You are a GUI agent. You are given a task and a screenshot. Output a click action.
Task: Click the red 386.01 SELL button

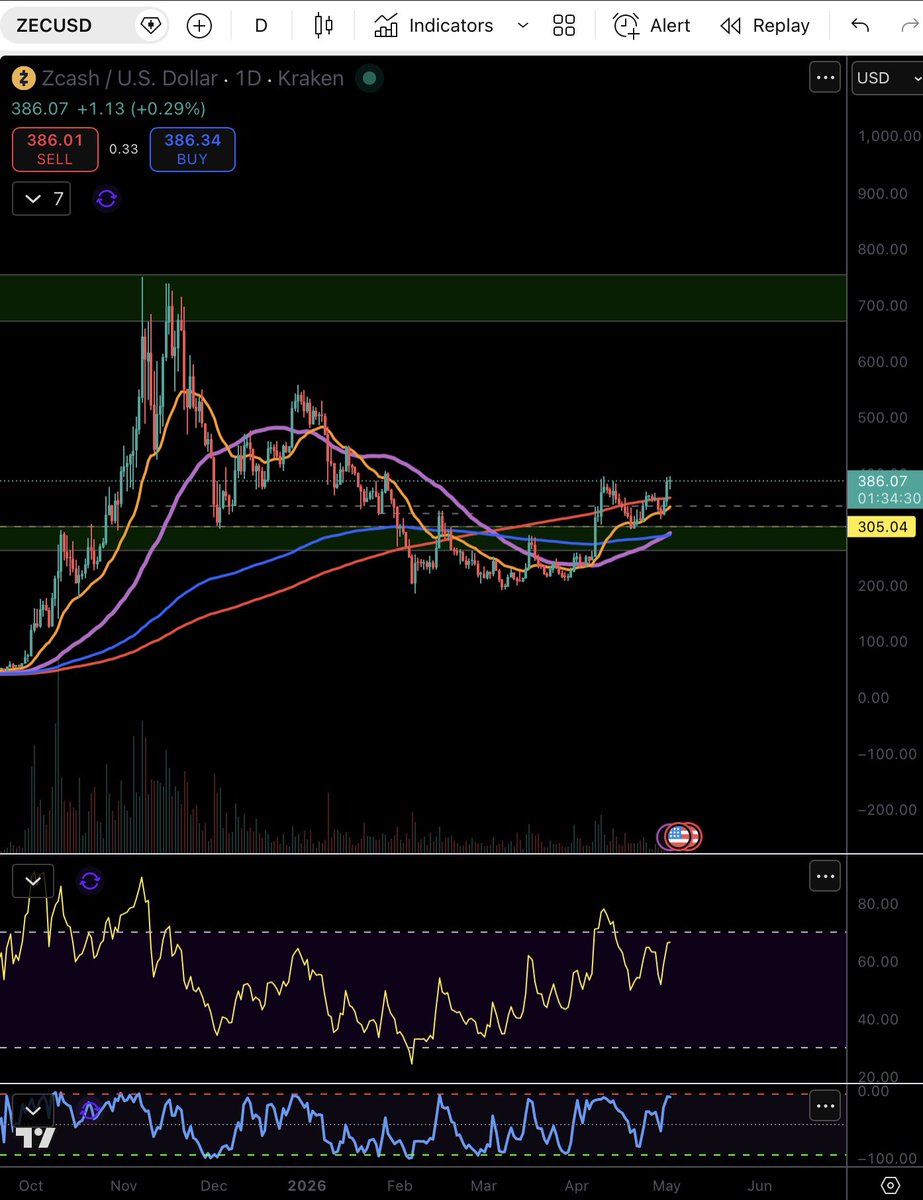55,149
